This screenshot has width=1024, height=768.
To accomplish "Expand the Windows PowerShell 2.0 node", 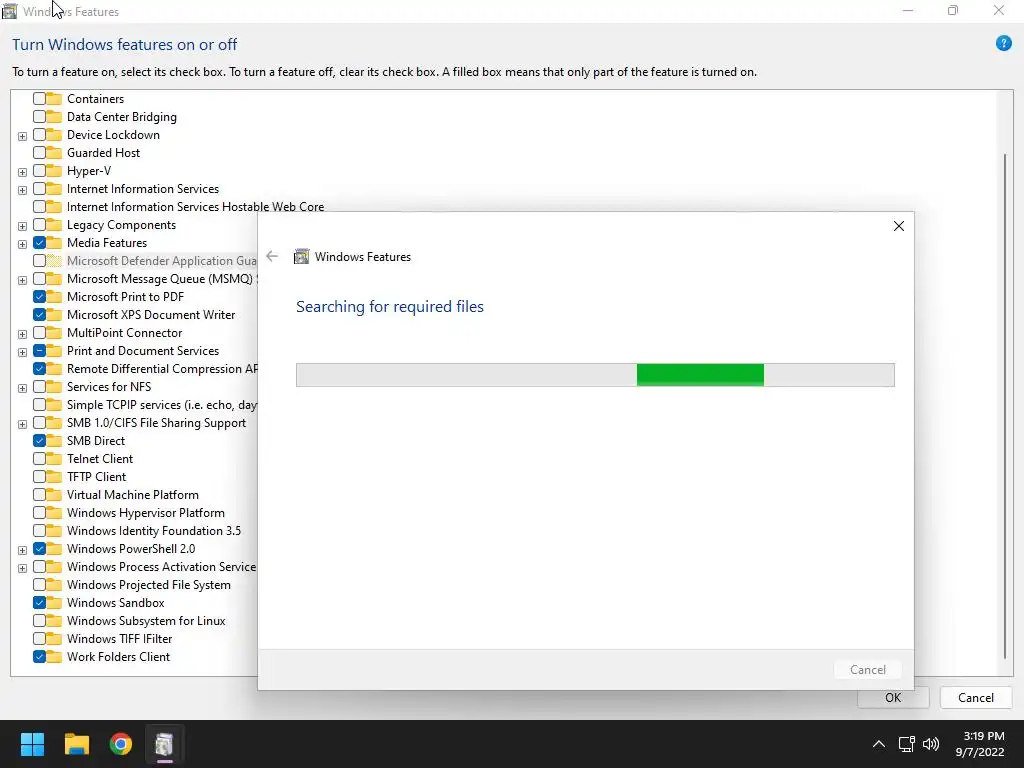I will tap(22, 550).
